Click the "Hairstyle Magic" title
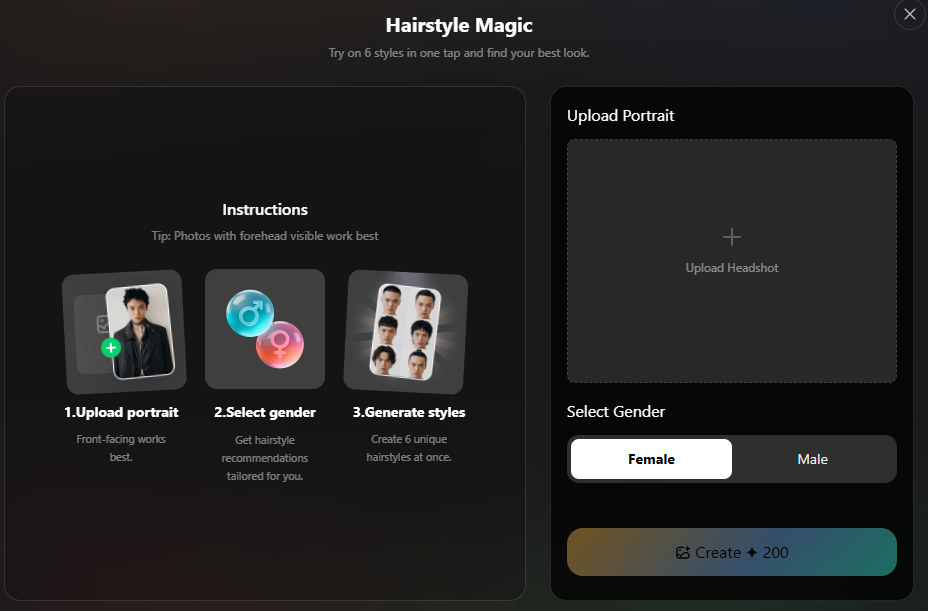This screenshot has height=611, width=928. [x=459, y=26]
